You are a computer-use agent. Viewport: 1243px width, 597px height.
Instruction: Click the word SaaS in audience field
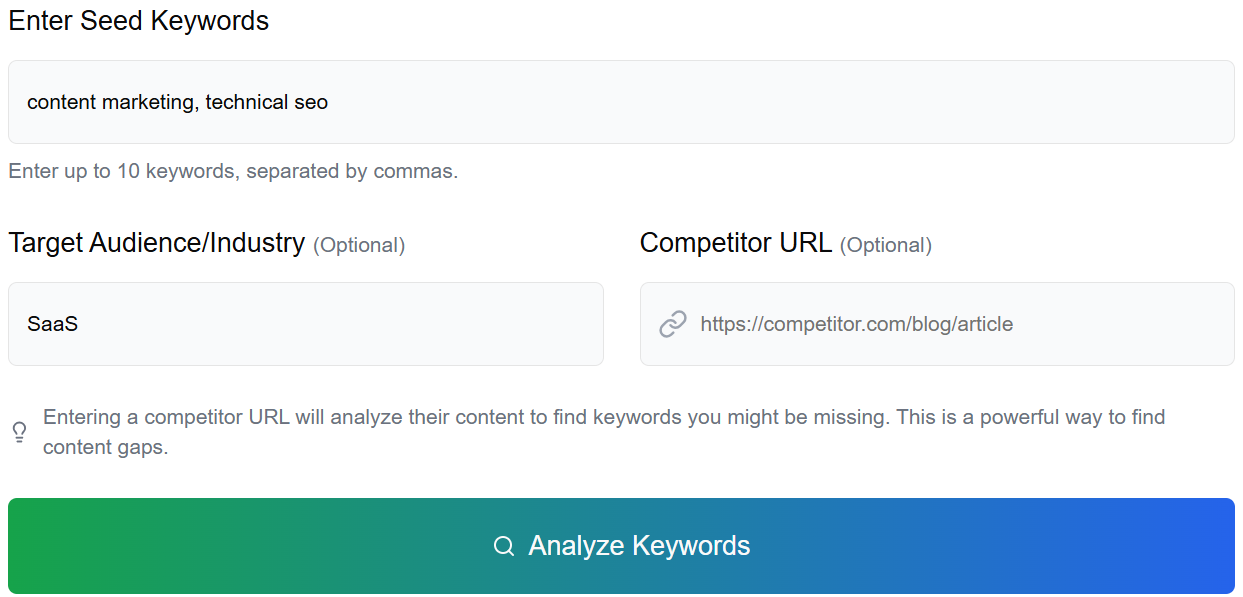tap(52, 324)
